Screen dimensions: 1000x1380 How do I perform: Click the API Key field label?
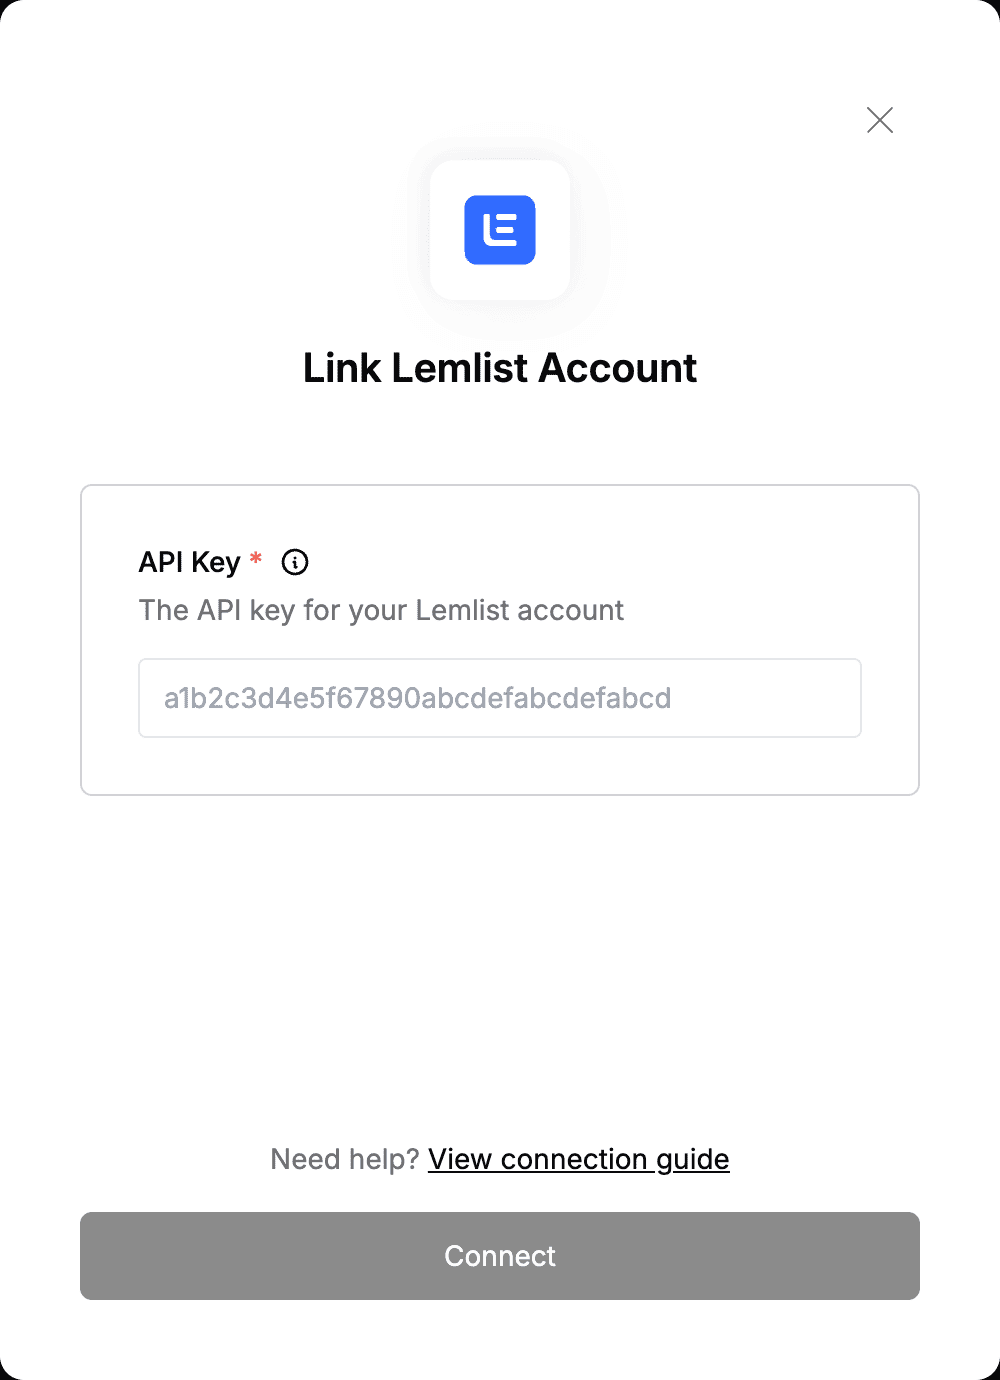(190, 562)
